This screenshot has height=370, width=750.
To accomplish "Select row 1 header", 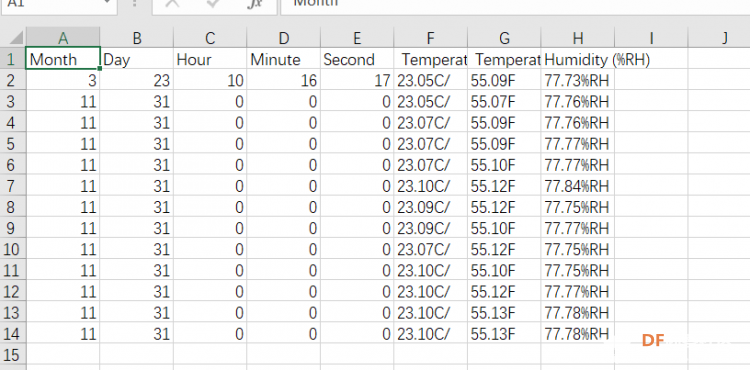I will point(13,59).
